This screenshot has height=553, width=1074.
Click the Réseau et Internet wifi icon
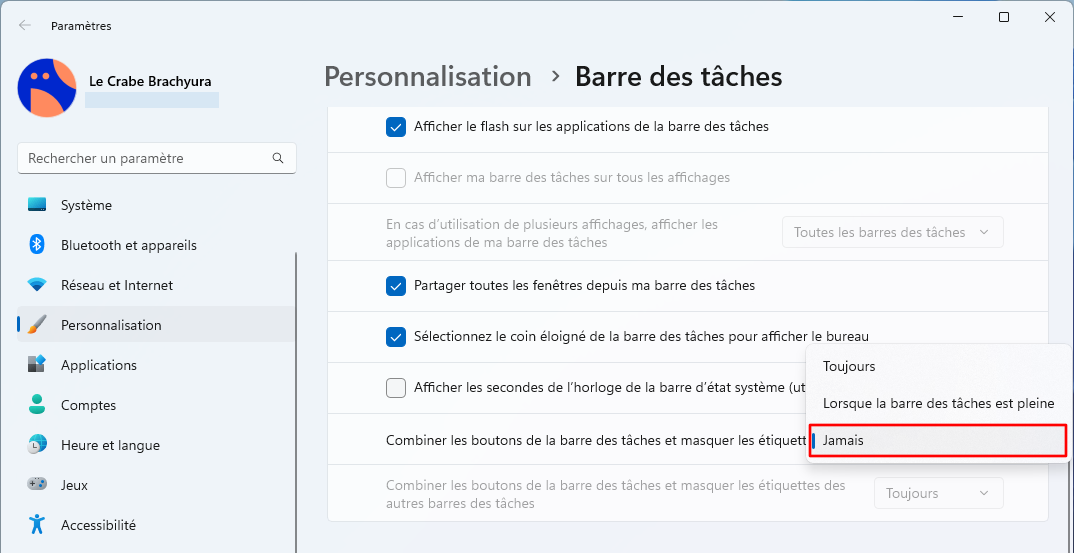pos(37,285)
